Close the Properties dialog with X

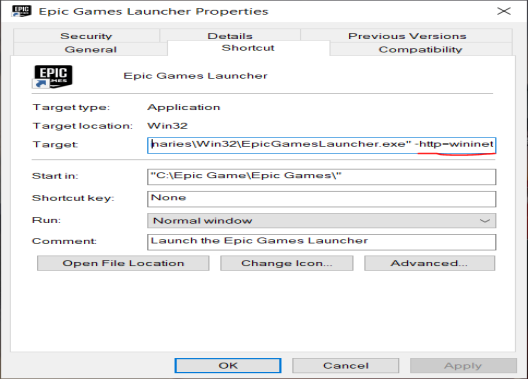(x=504, y=11)
